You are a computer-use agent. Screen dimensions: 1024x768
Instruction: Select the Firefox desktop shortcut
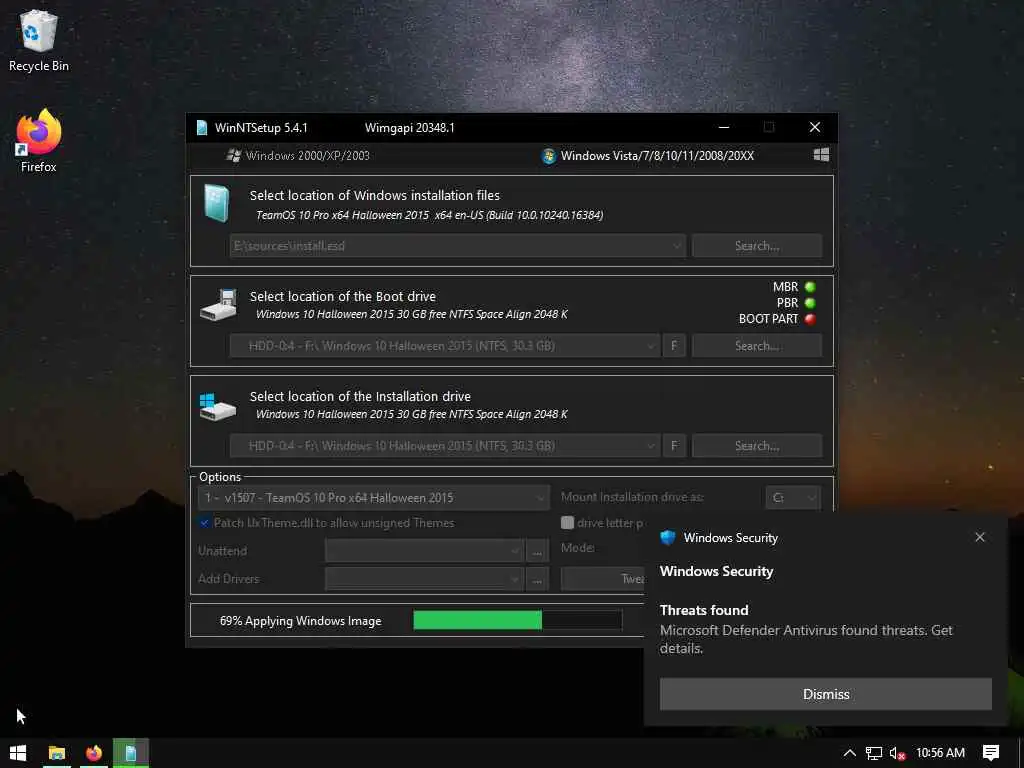(x=39, y=140)
